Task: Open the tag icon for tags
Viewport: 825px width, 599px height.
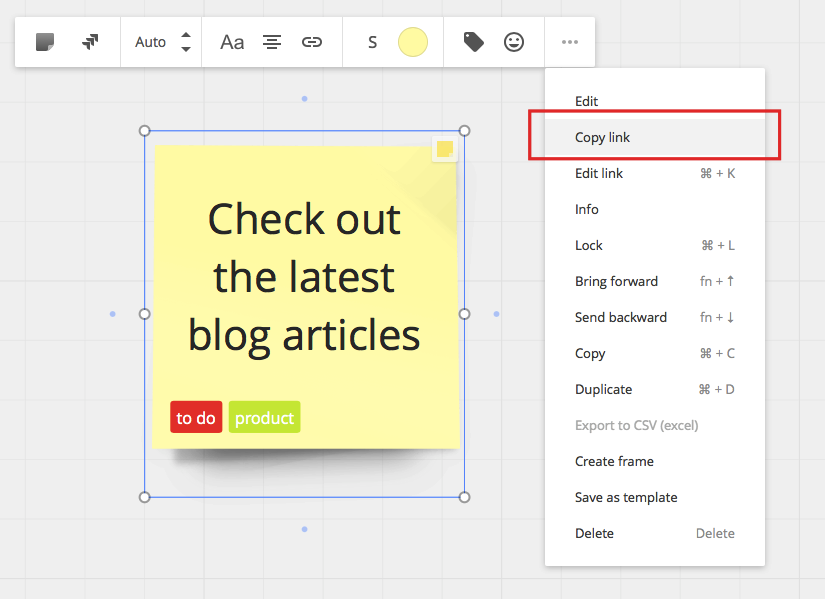Action: [x=474, y=42]
